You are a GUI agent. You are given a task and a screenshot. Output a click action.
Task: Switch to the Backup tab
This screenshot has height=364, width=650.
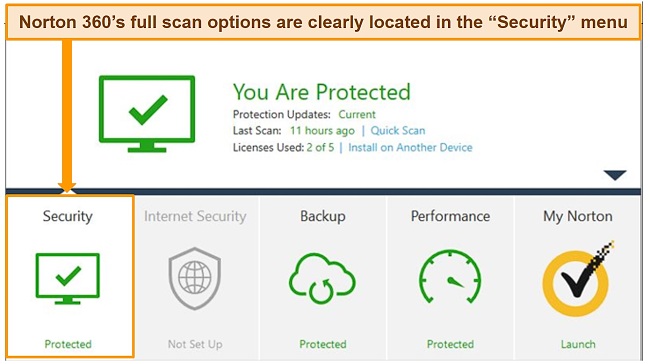(323, 216)
